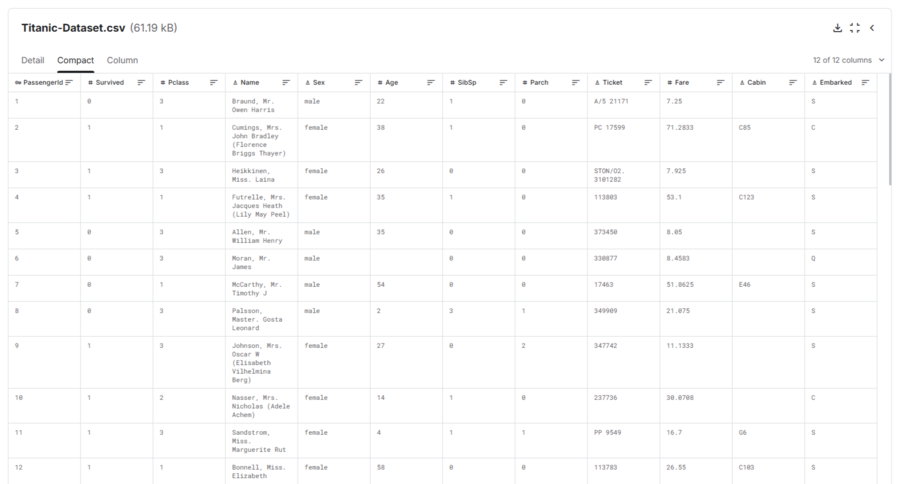Sort by the Survived column icon

point(141,83)
